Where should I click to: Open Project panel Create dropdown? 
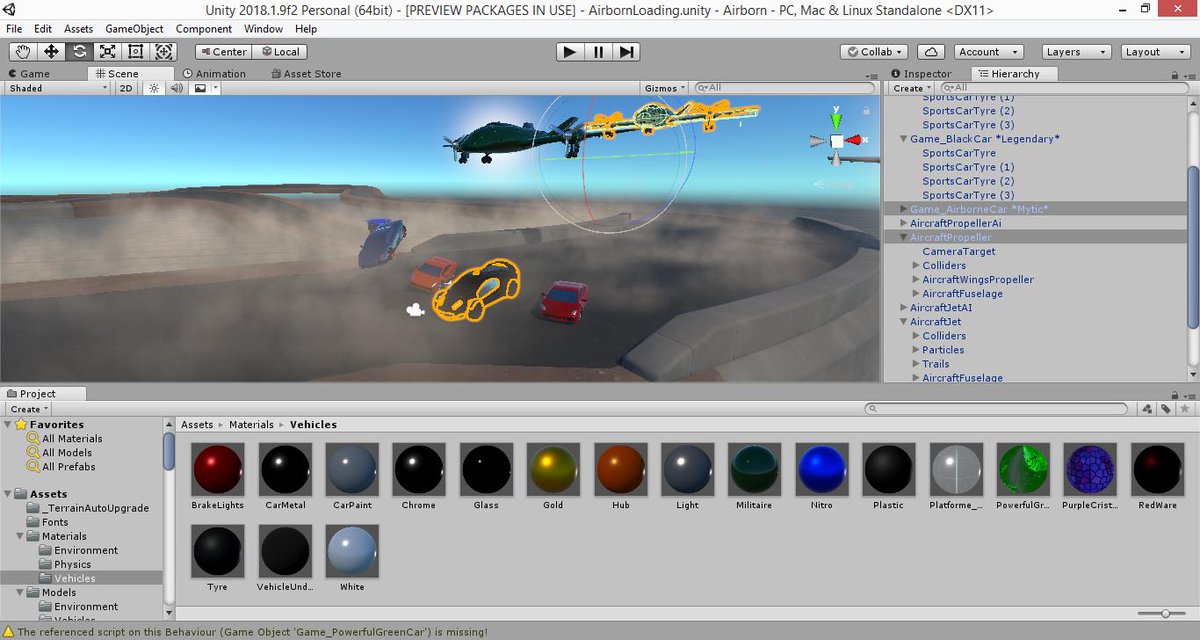[28, 409]
